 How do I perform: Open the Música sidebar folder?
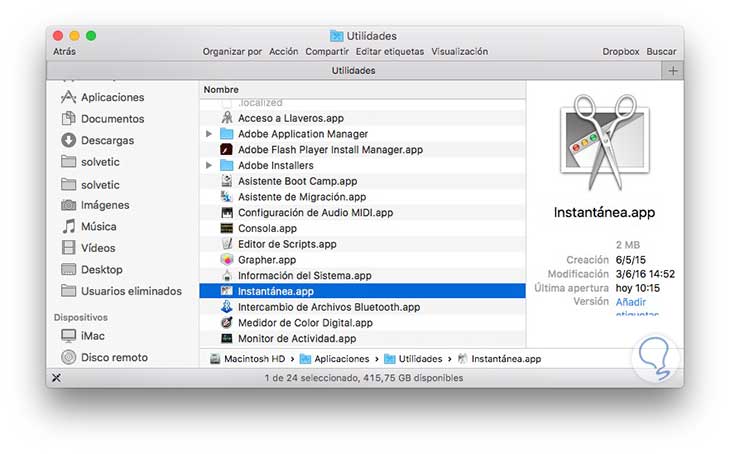coord(88,226)
